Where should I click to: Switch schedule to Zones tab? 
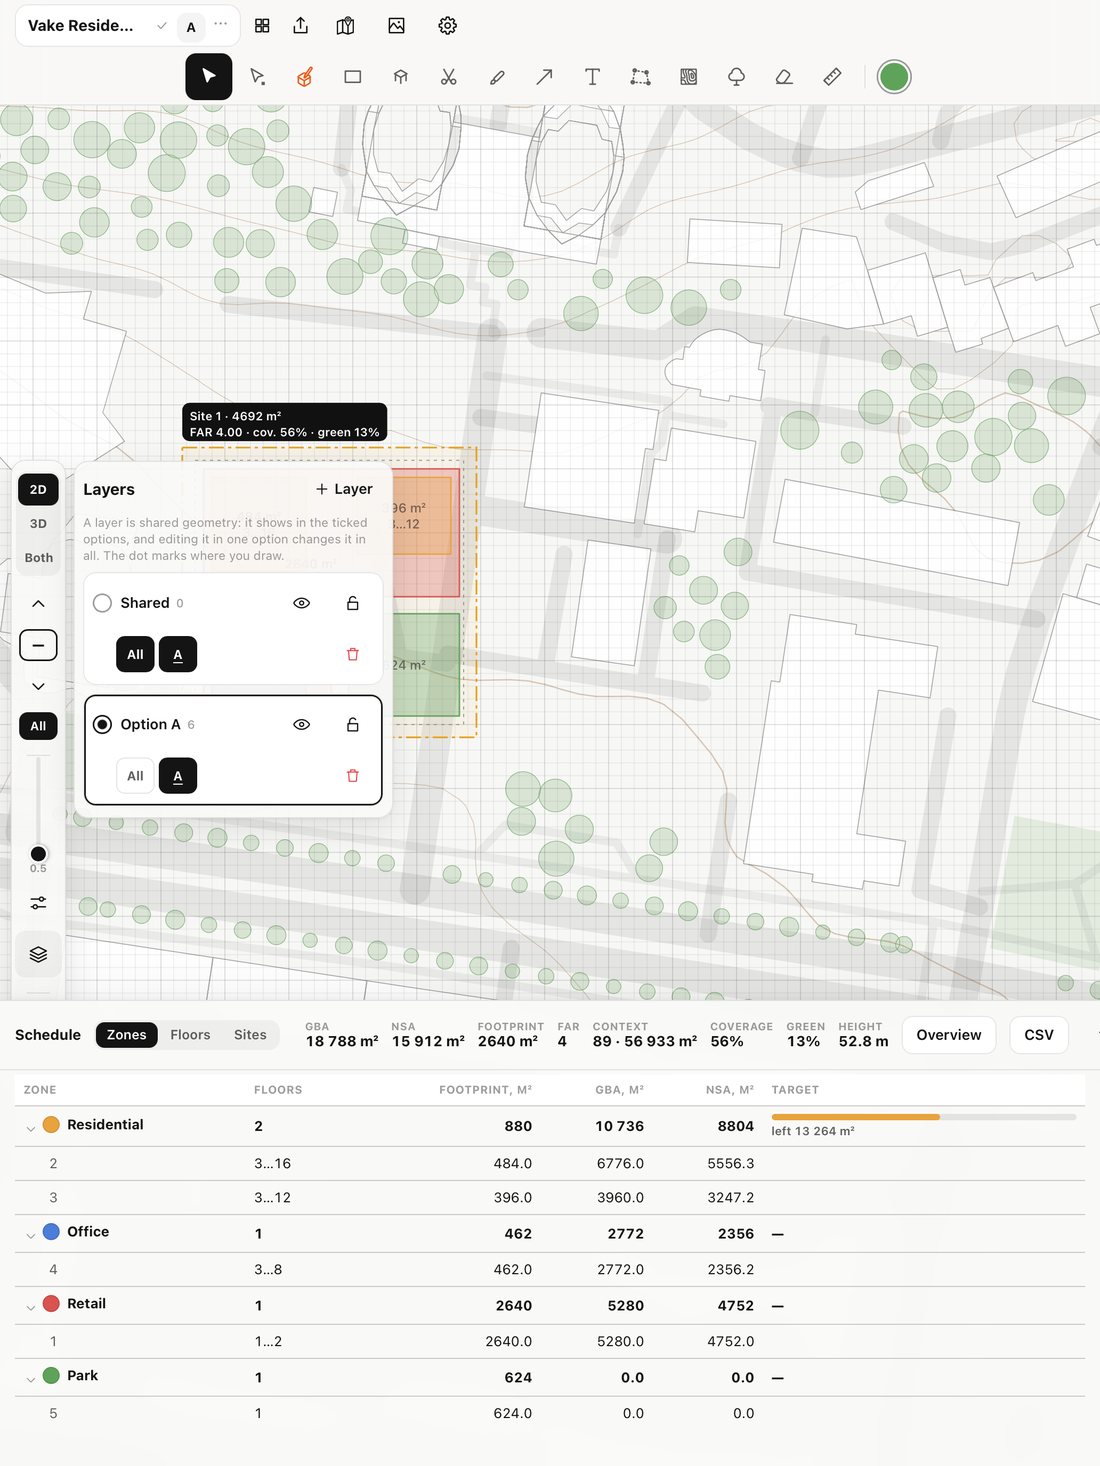[x=127, y=1035]
